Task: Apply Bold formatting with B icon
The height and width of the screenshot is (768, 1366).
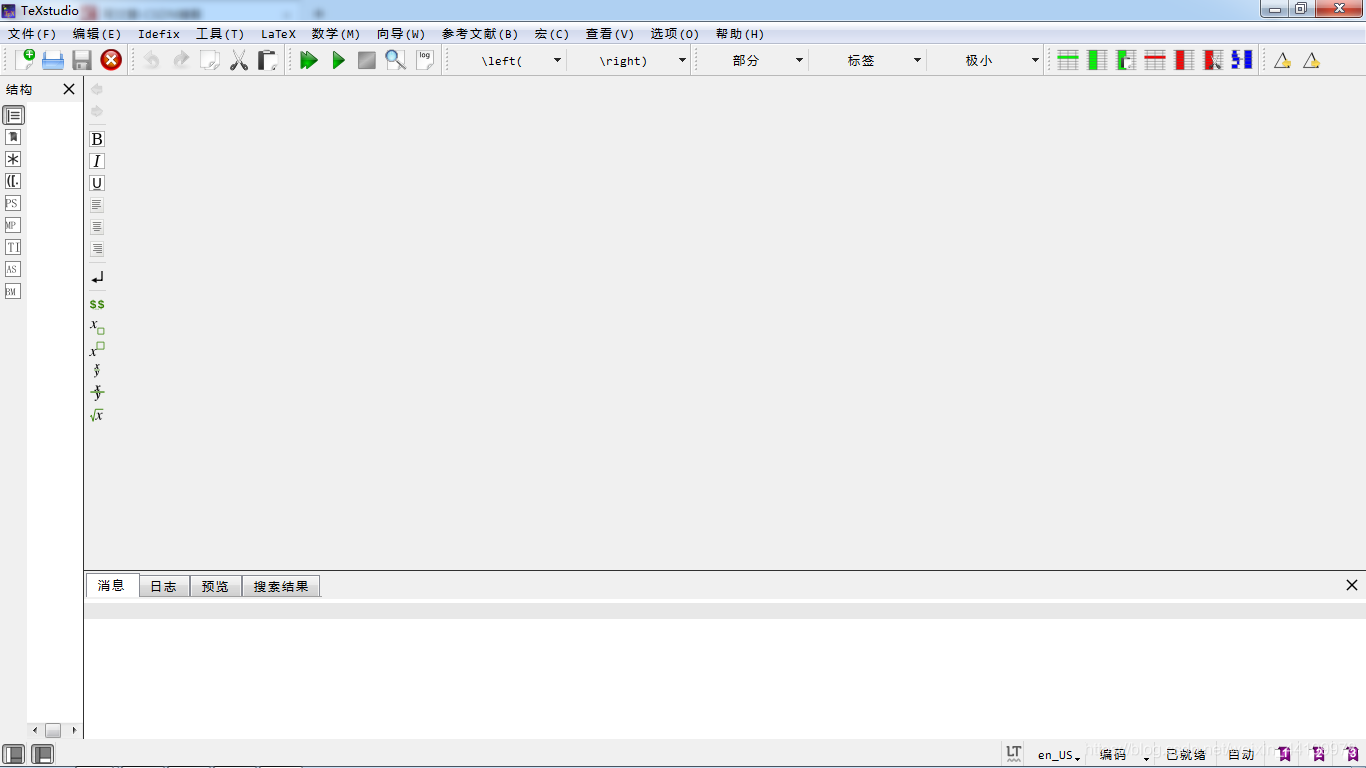Action: tap(97, 139)
